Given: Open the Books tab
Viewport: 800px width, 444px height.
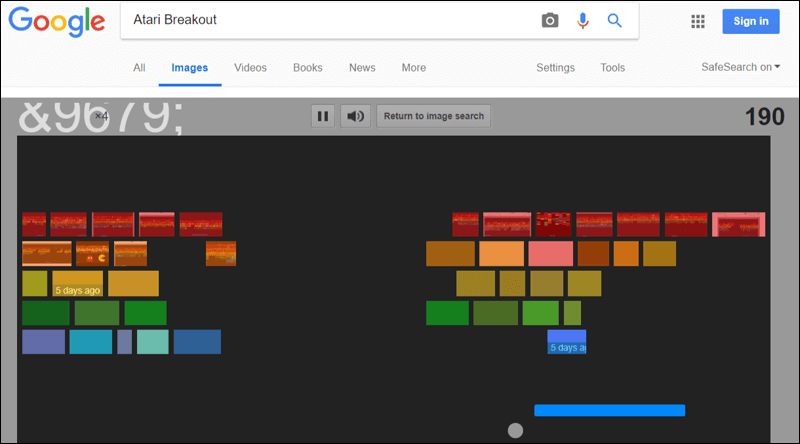Looking at the screenshot, I should click(x=308, y=68).
